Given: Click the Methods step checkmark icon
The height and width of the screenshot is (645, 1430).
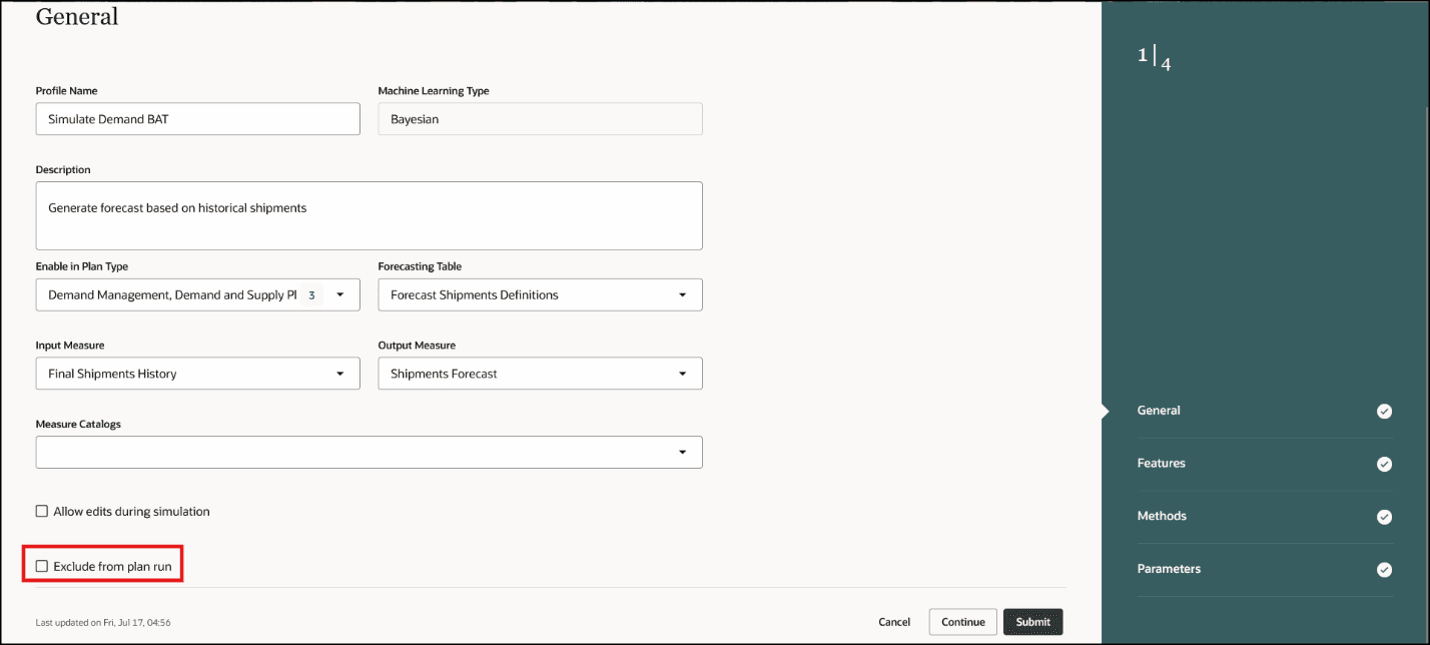Looking at the screenshot, I should (1384, 517).
